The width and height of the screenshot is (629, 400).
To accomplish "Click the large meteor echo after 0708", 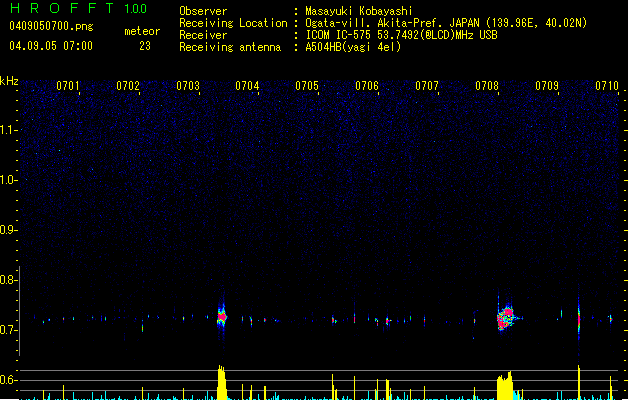I will pos(505,318).
